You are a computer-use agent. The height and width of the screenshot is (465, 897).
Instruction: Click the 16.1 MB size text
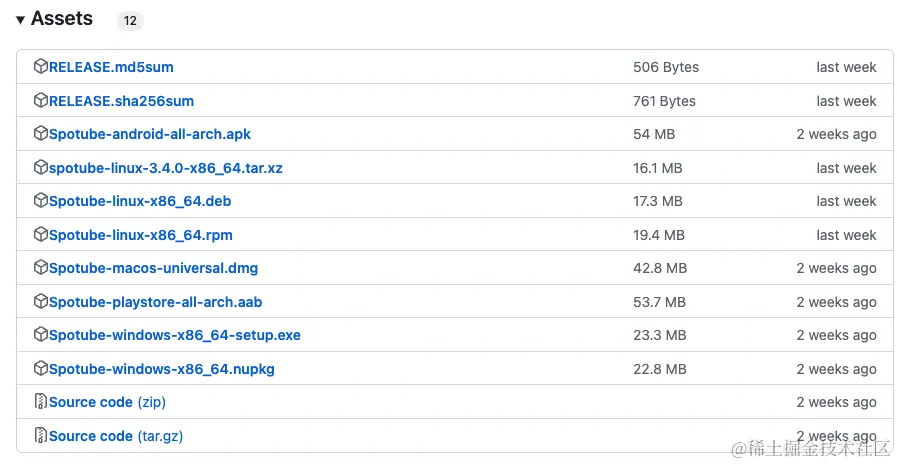(x=658, y=168)
